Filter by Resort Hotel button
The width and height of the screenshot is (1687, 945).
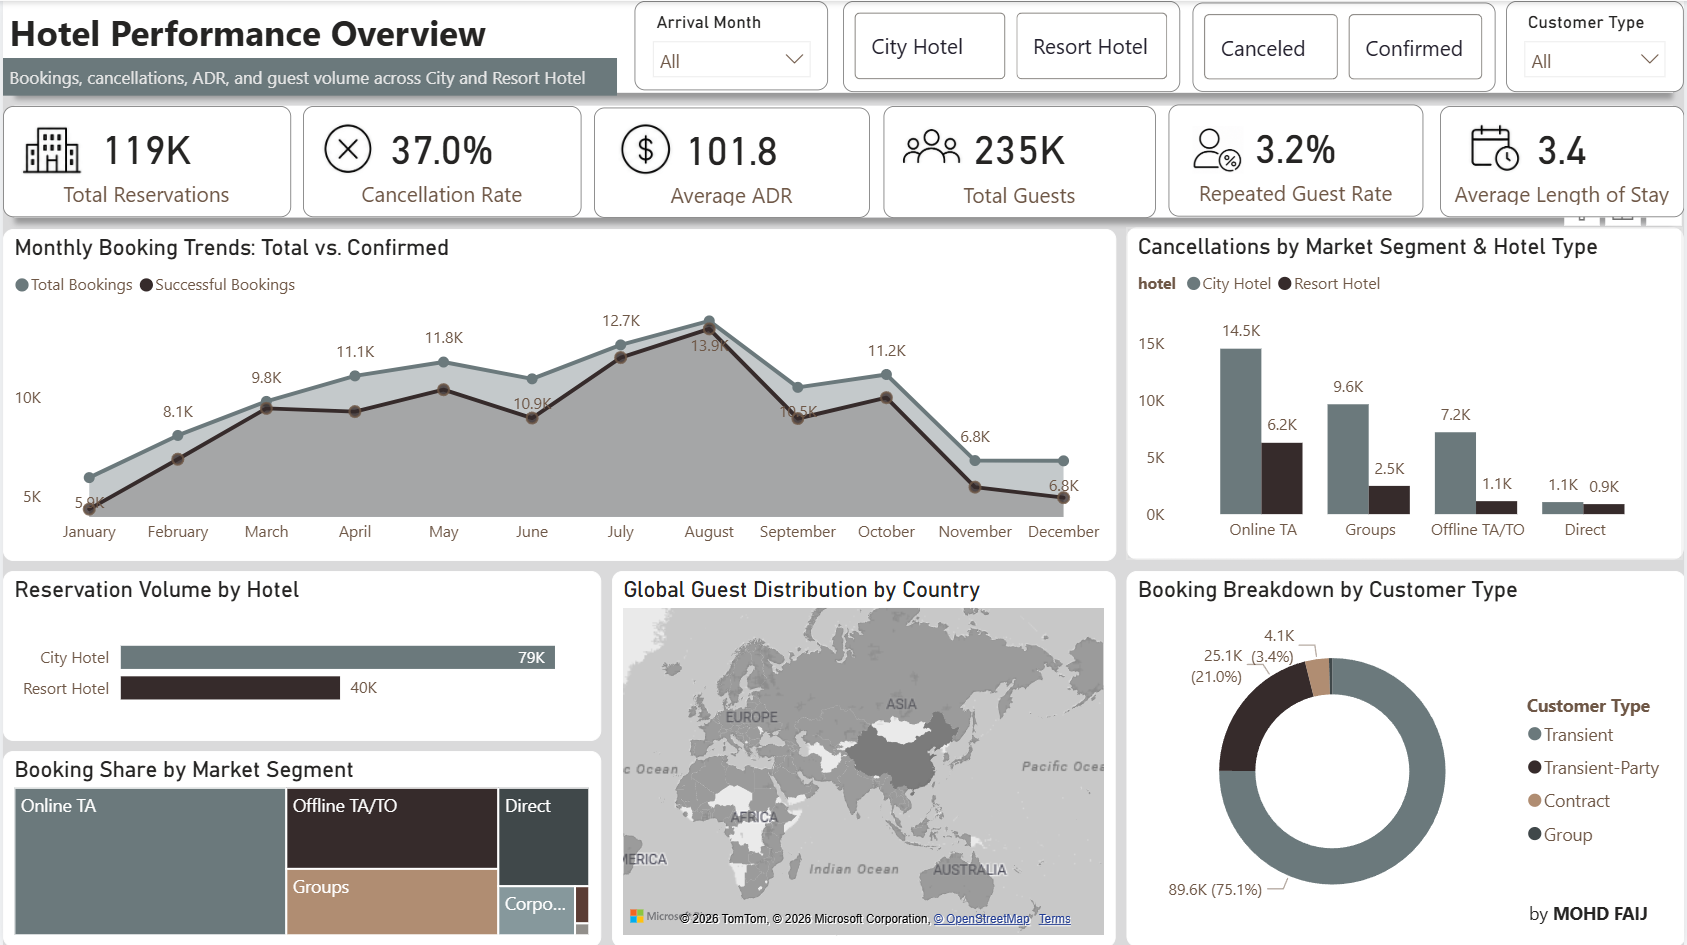1091,46
